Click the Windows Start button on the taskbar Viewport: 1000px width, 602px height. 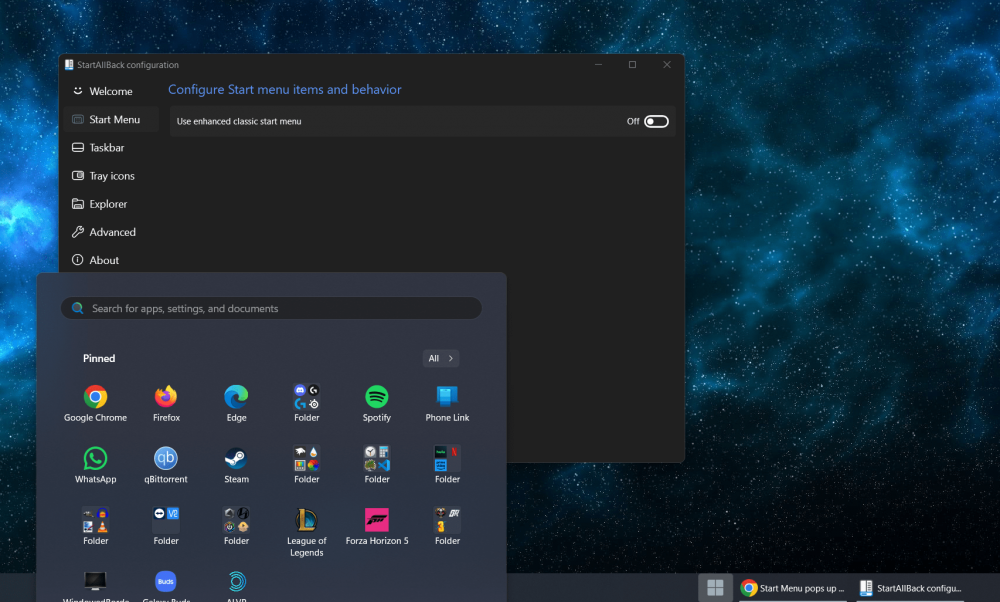click(715, 587)
